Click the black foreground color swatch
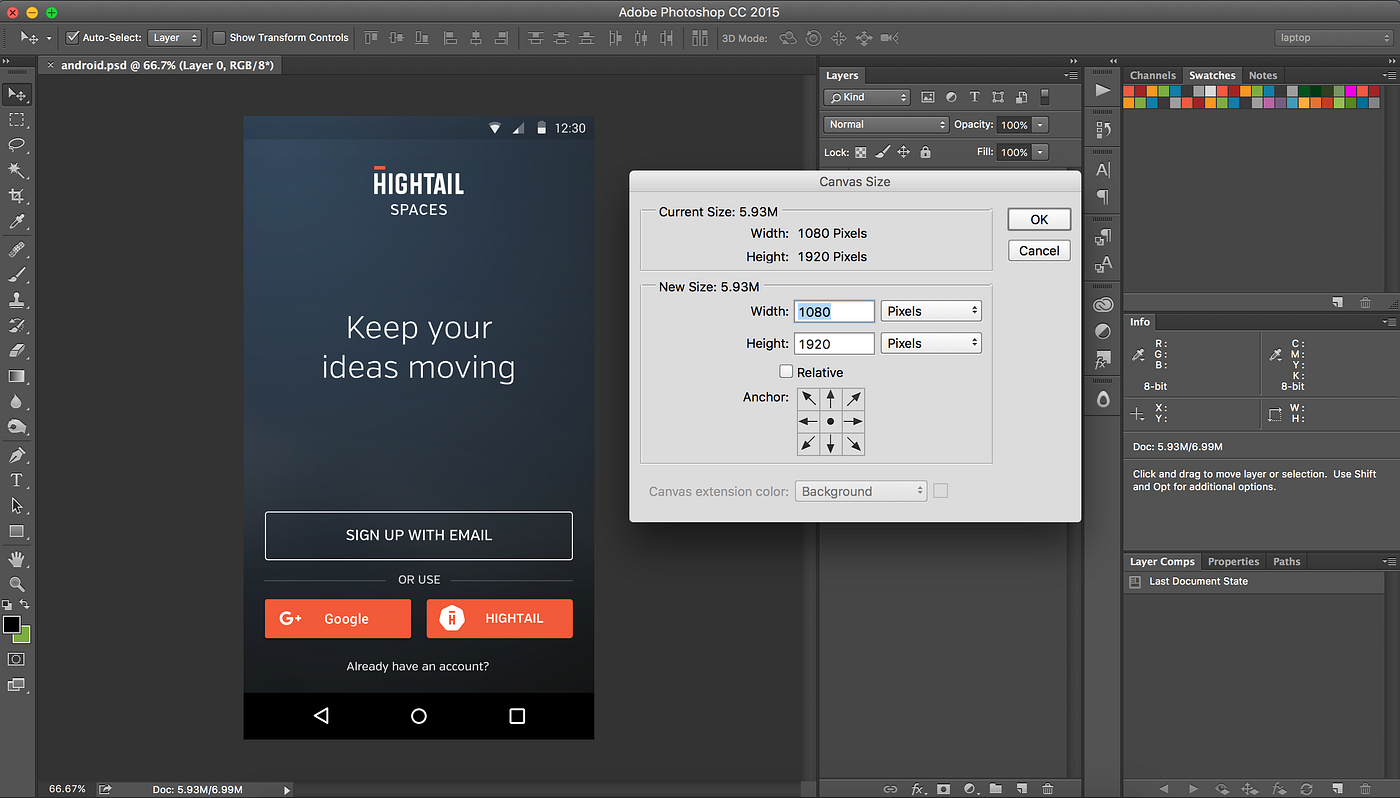Viewport: 1400px width, 798px height. click(x=11, y=625)
